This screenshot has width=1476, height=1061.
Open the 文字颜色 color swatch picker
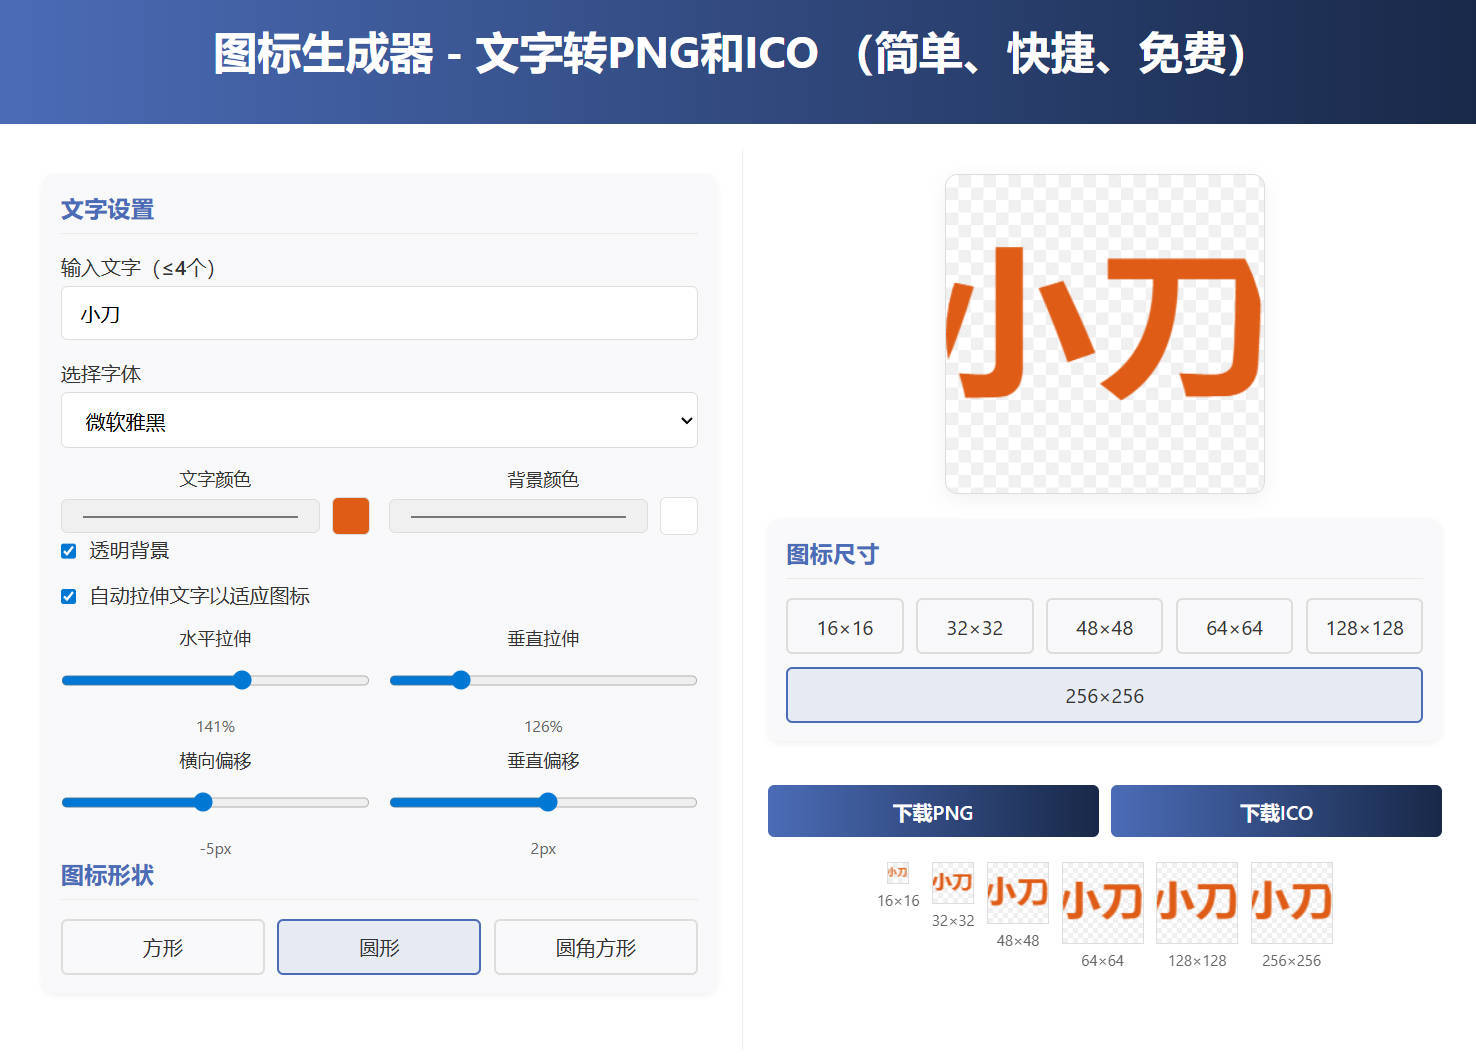pos(350,516)
